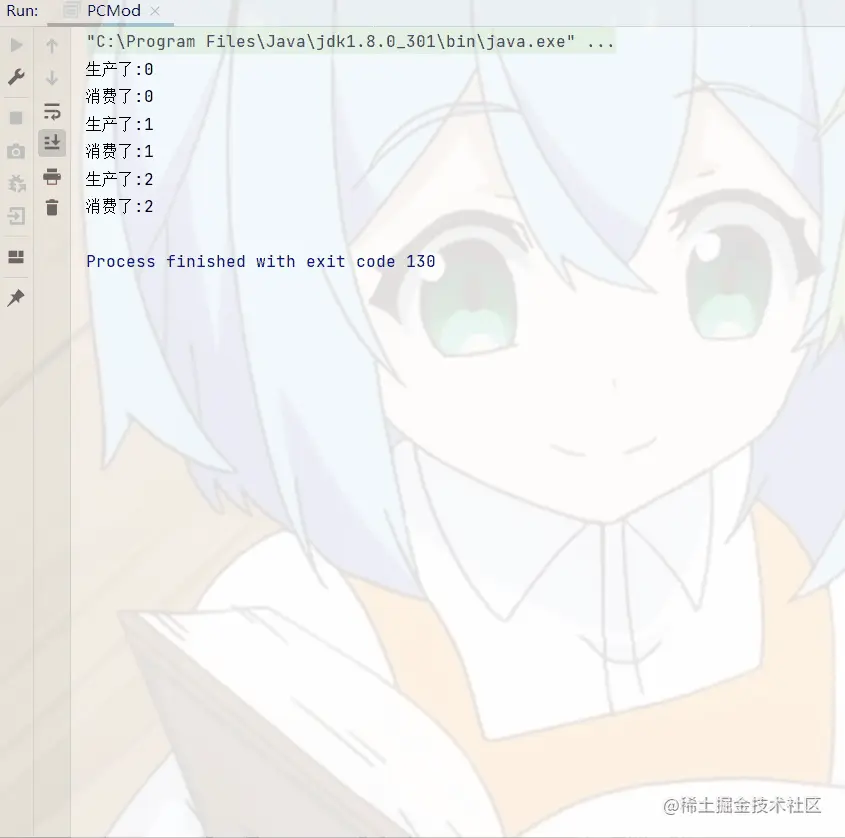845x838 pixels.
Task: Toggle soft-wrap in console
Action: [52, 112]
